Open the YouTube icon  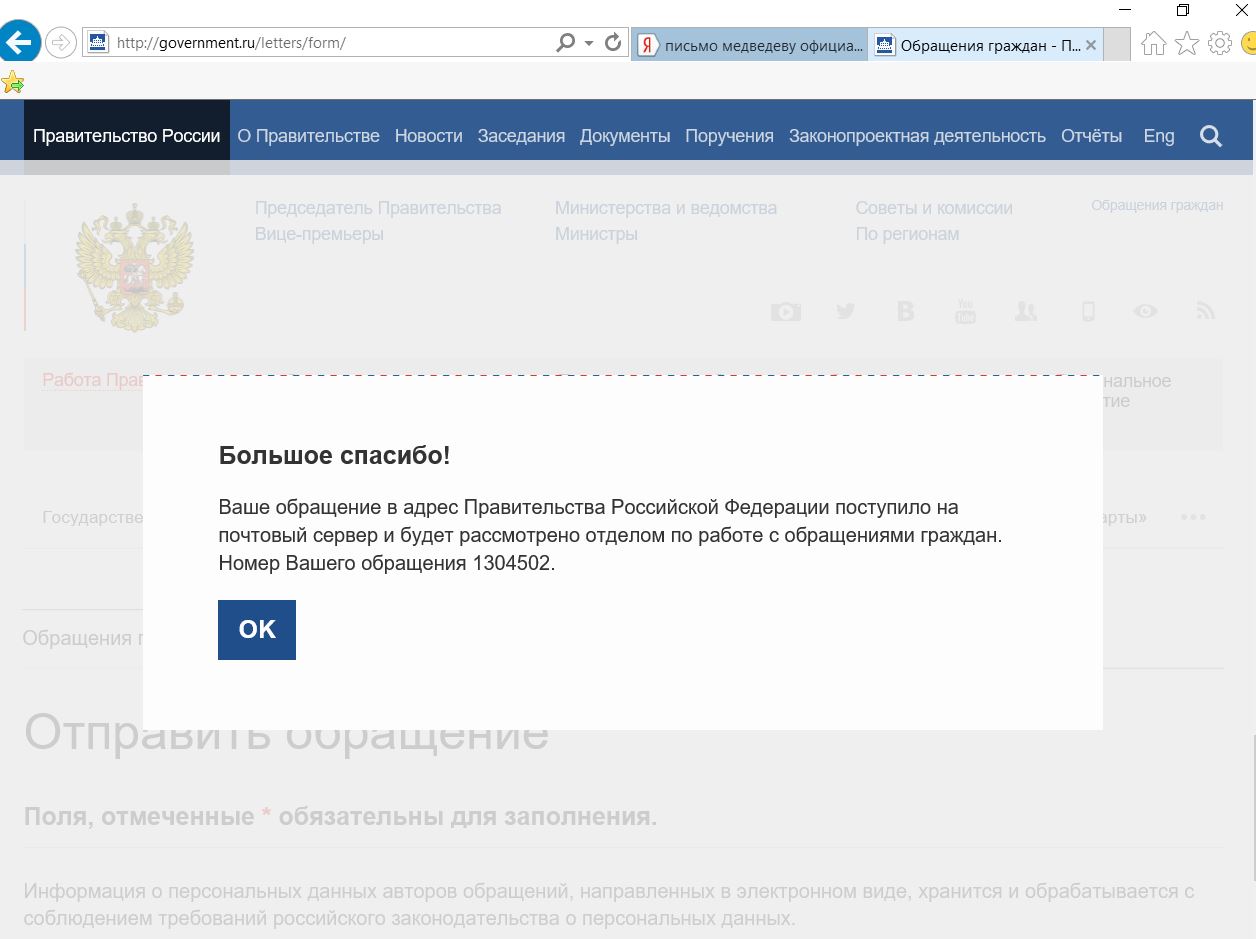(965, 311)
